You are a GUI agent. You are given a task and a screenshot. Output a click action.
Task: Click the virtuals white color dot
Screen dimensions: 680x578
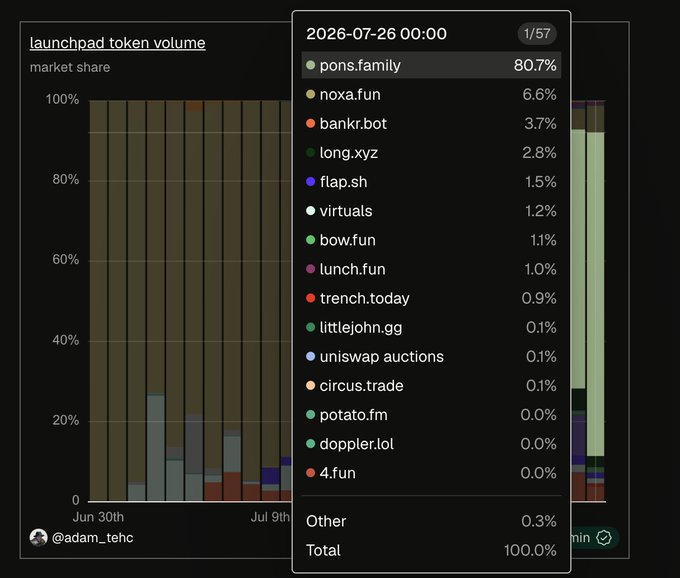click(311, 211)
